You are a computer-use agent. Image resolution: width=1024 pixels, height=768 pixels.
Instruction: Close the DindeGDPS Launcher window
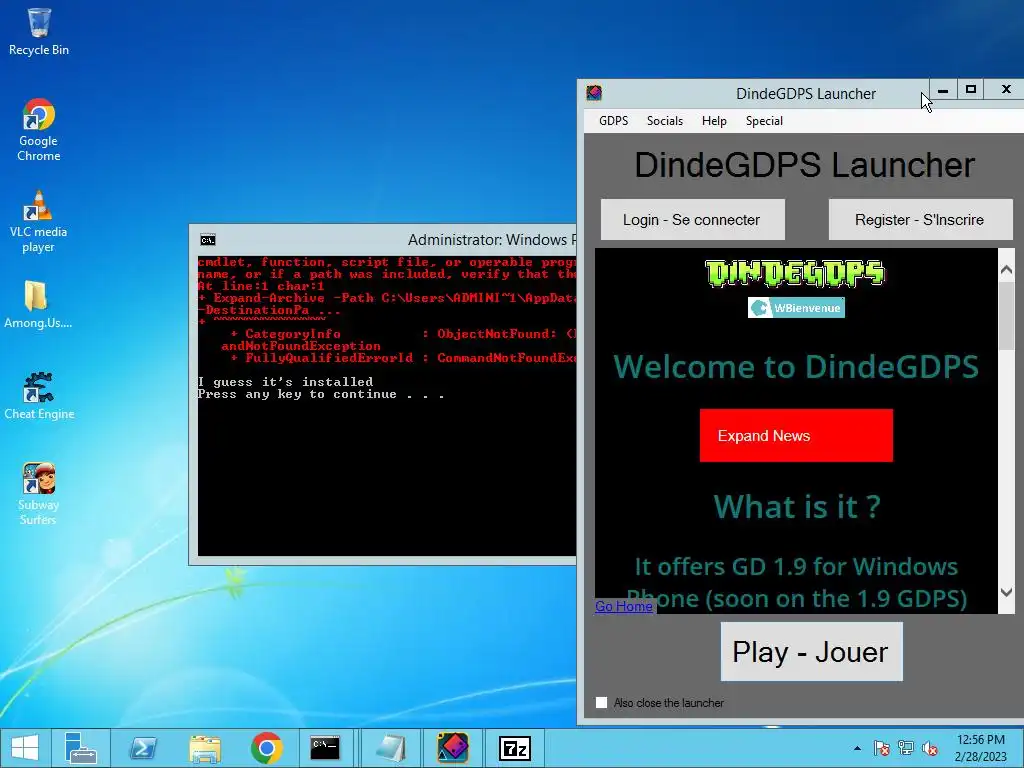[1006, 90]
